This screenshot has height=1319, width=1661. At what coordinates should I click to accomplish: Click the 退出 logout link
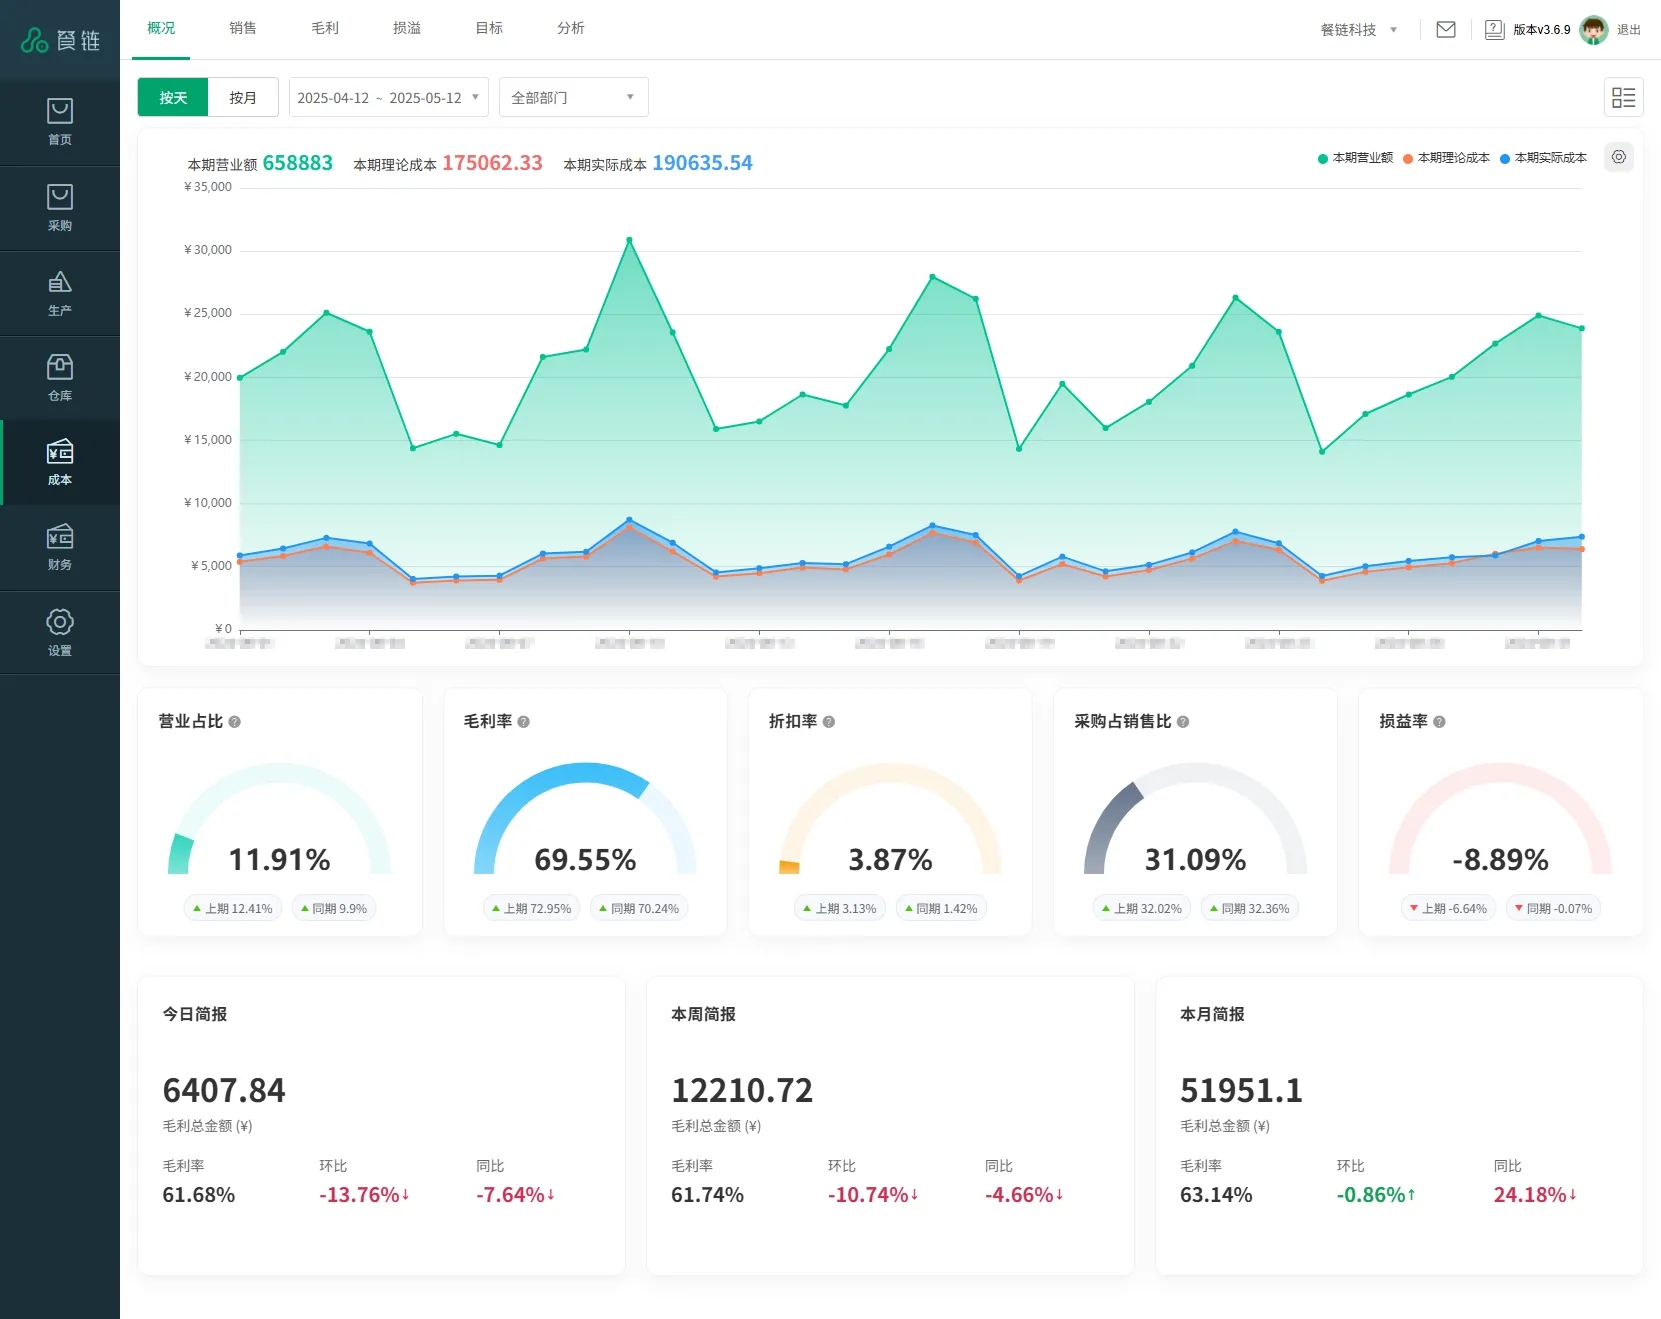[x=1628, y=30]
